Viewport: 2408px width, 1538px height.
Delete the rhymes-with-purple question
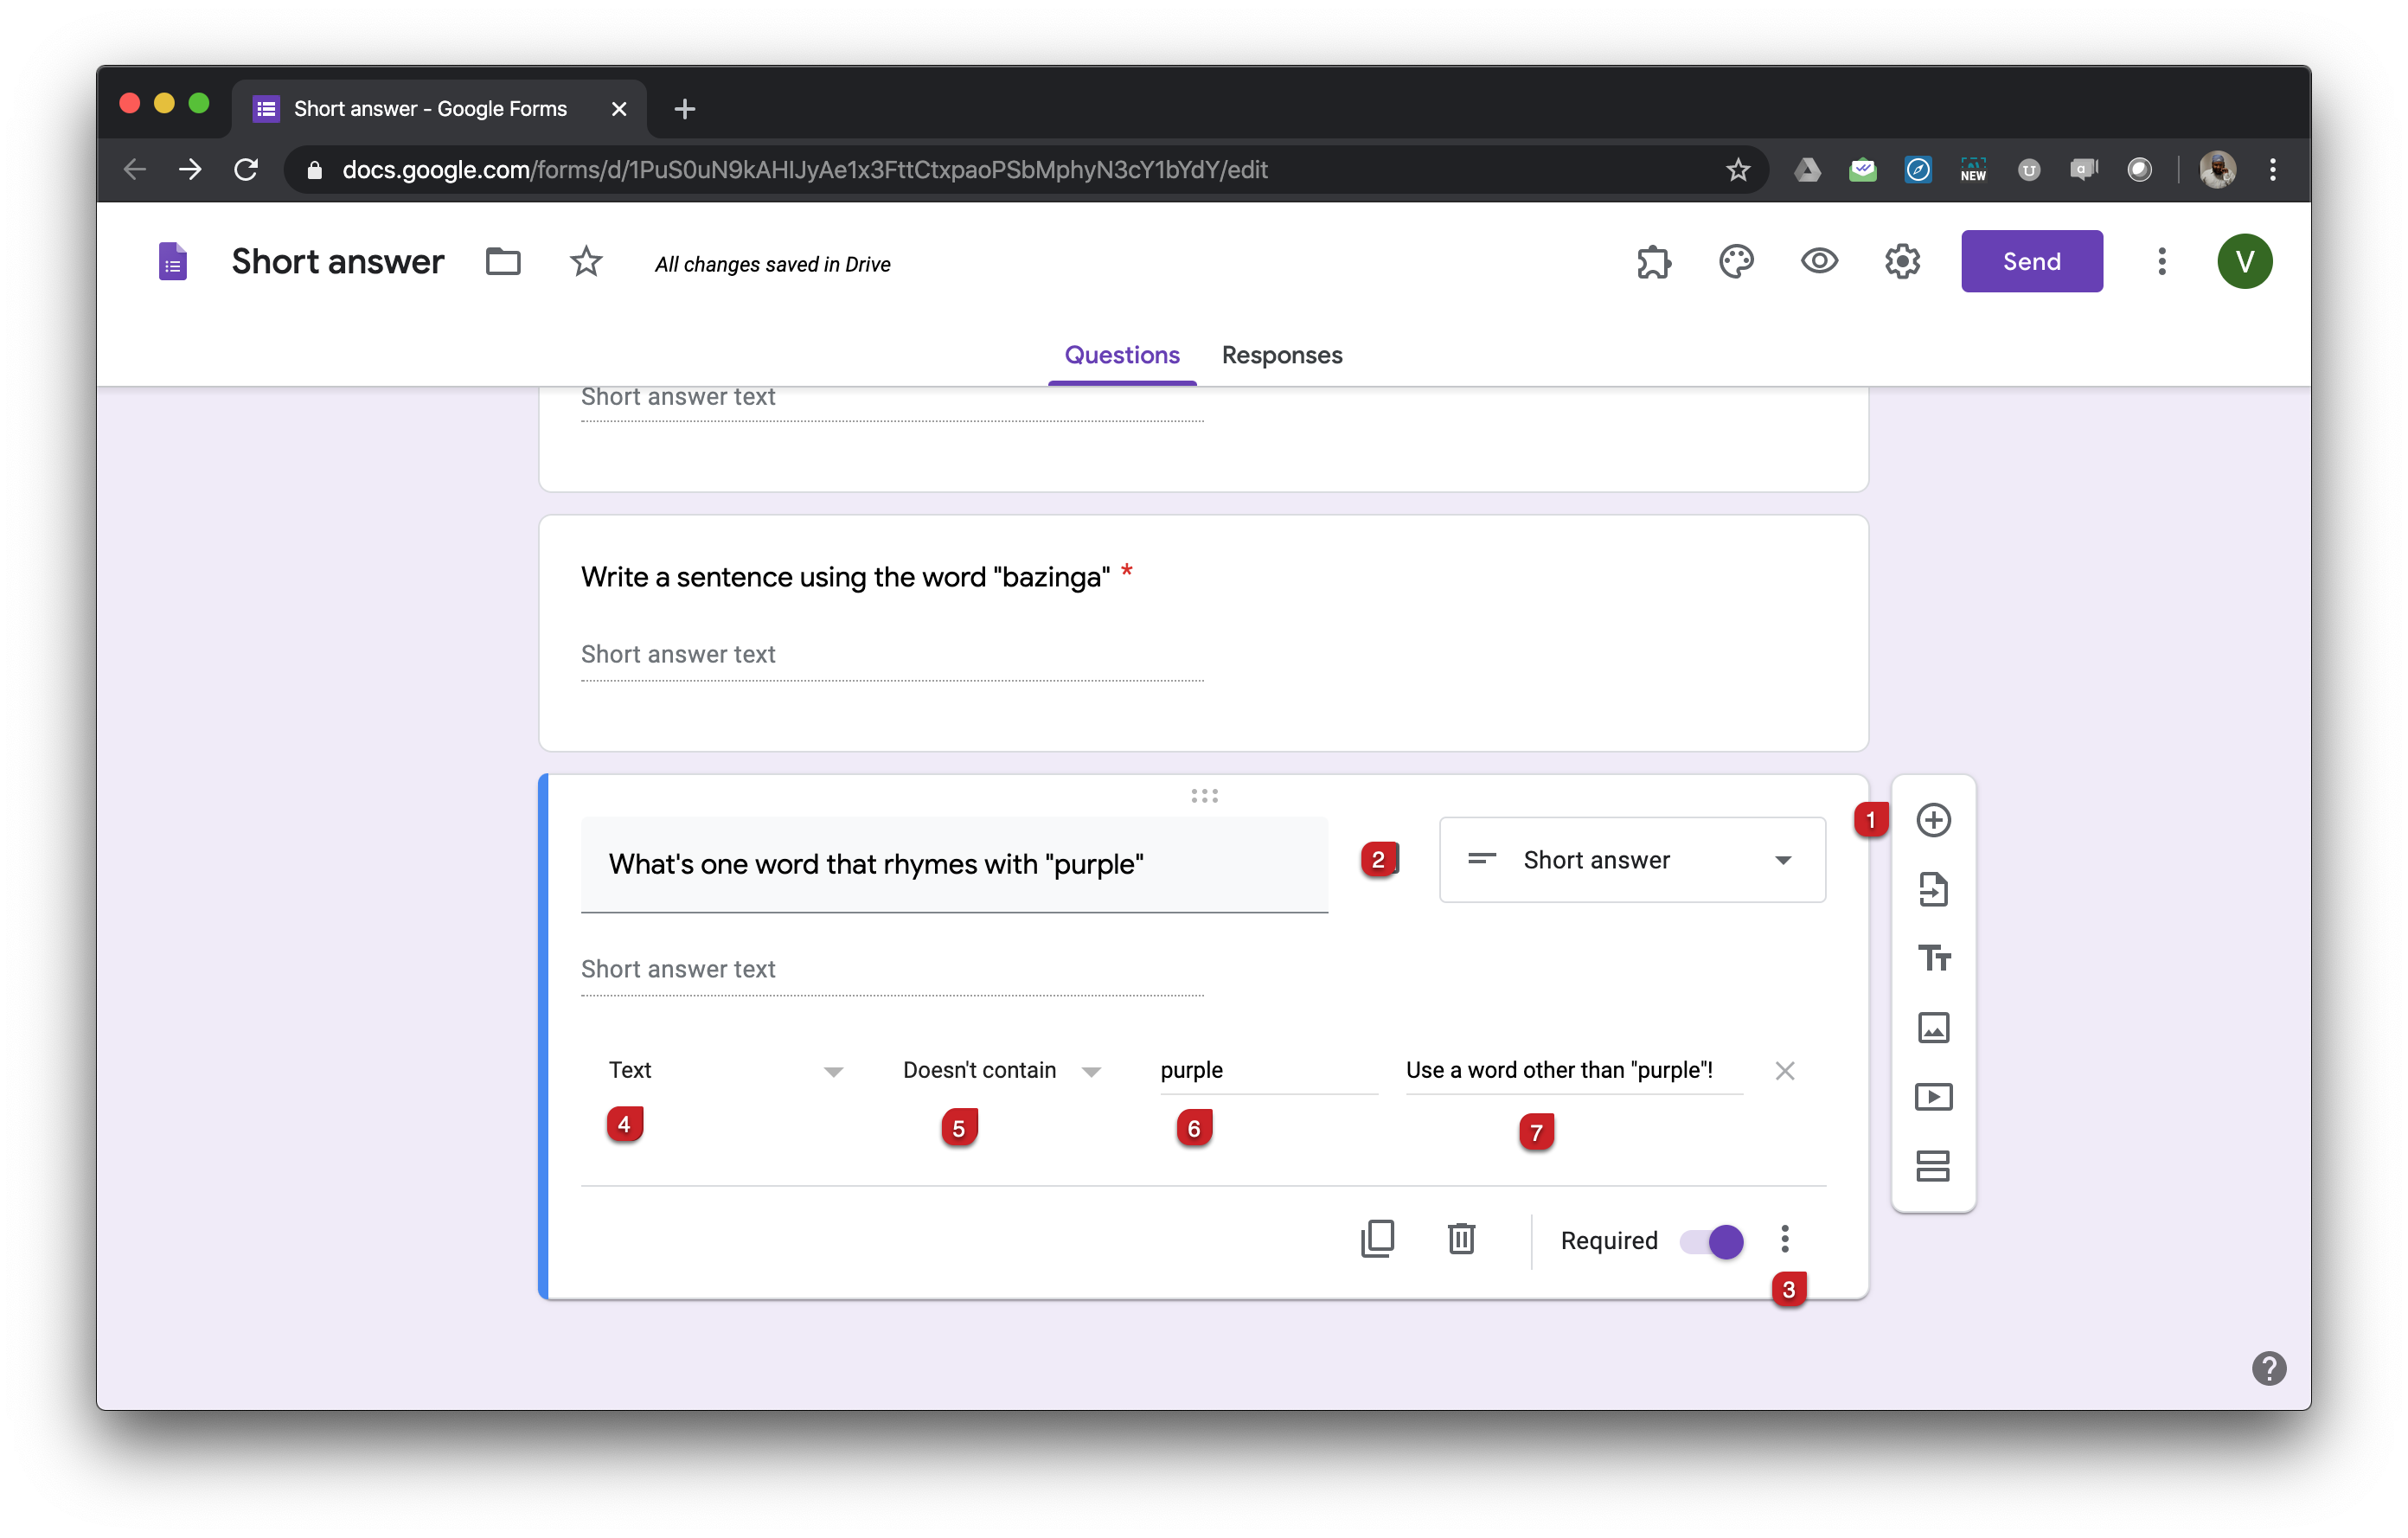(x=1461, y=1239)
